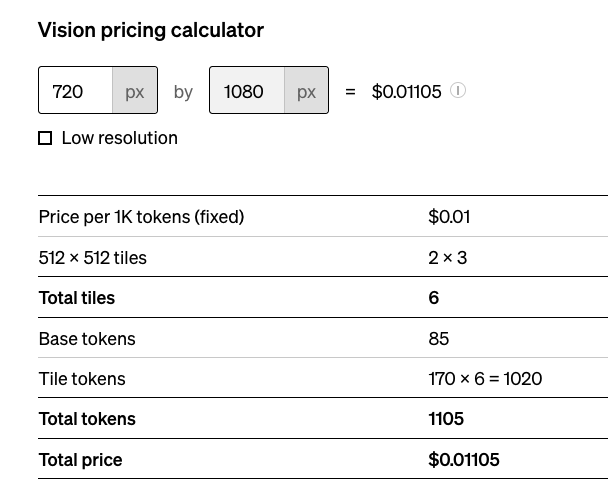Click the Tile tokens row label
Screen dimensions: 608x494
point(82,378)
